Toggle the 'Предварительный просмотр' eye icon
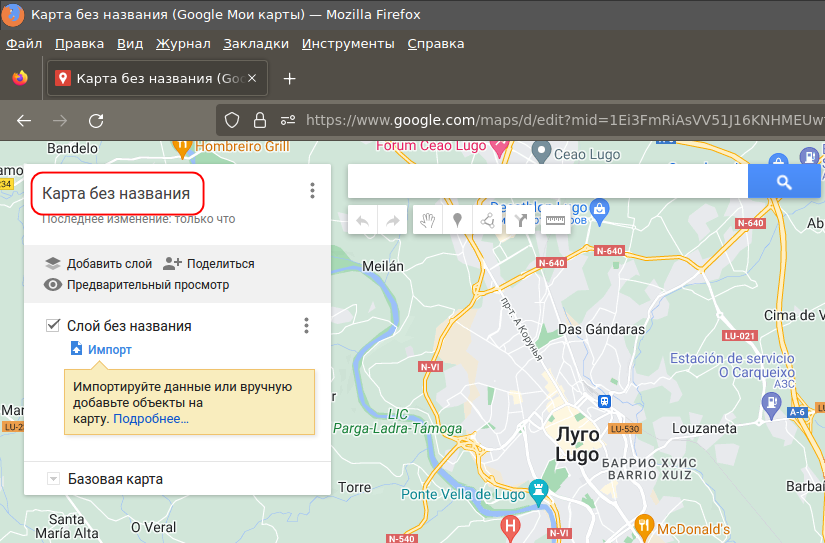 coord(53,285)
